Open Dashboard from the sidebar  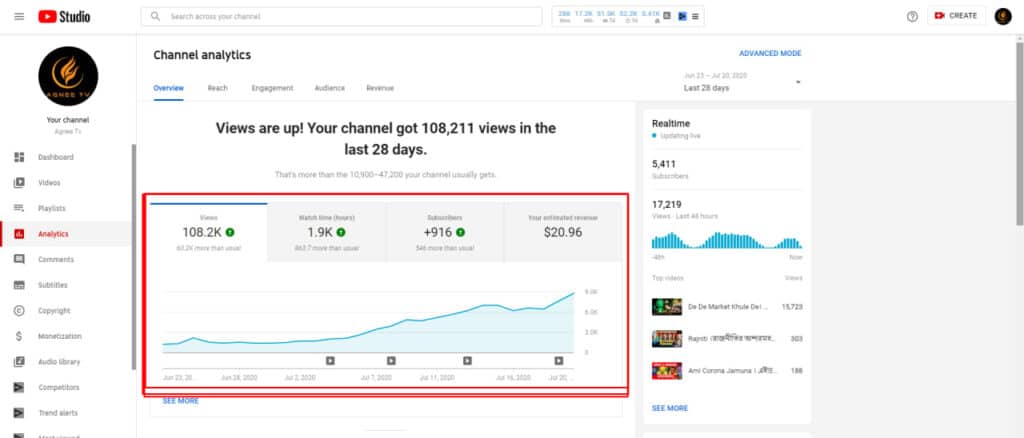[55, 157]
